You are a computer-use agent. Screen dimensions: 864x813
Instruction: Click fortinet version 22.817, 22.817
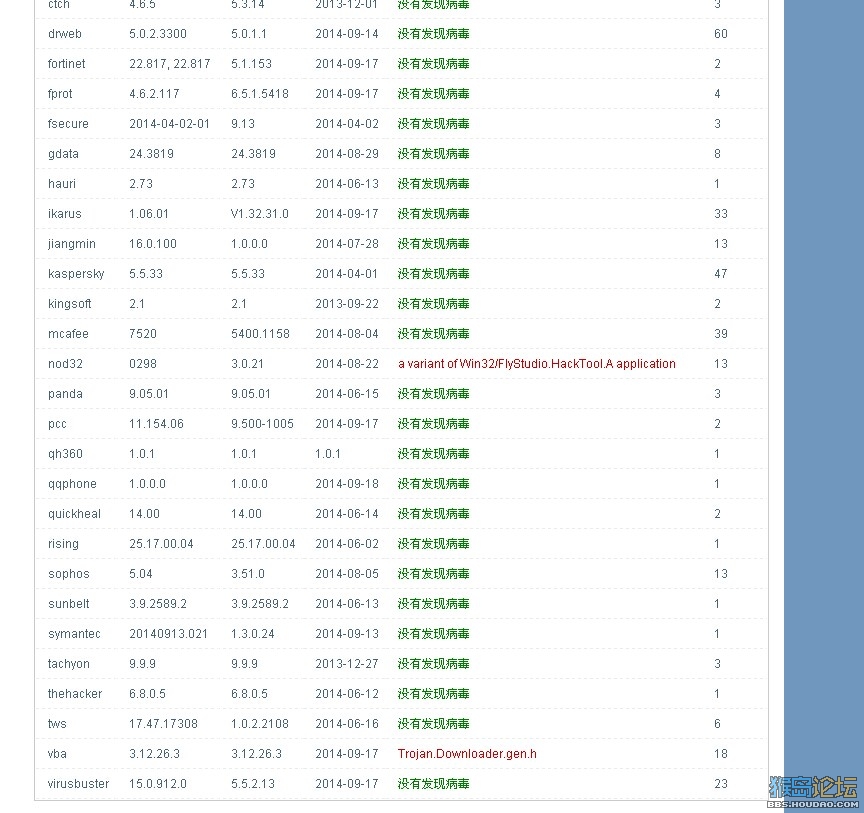pos(170,64)
